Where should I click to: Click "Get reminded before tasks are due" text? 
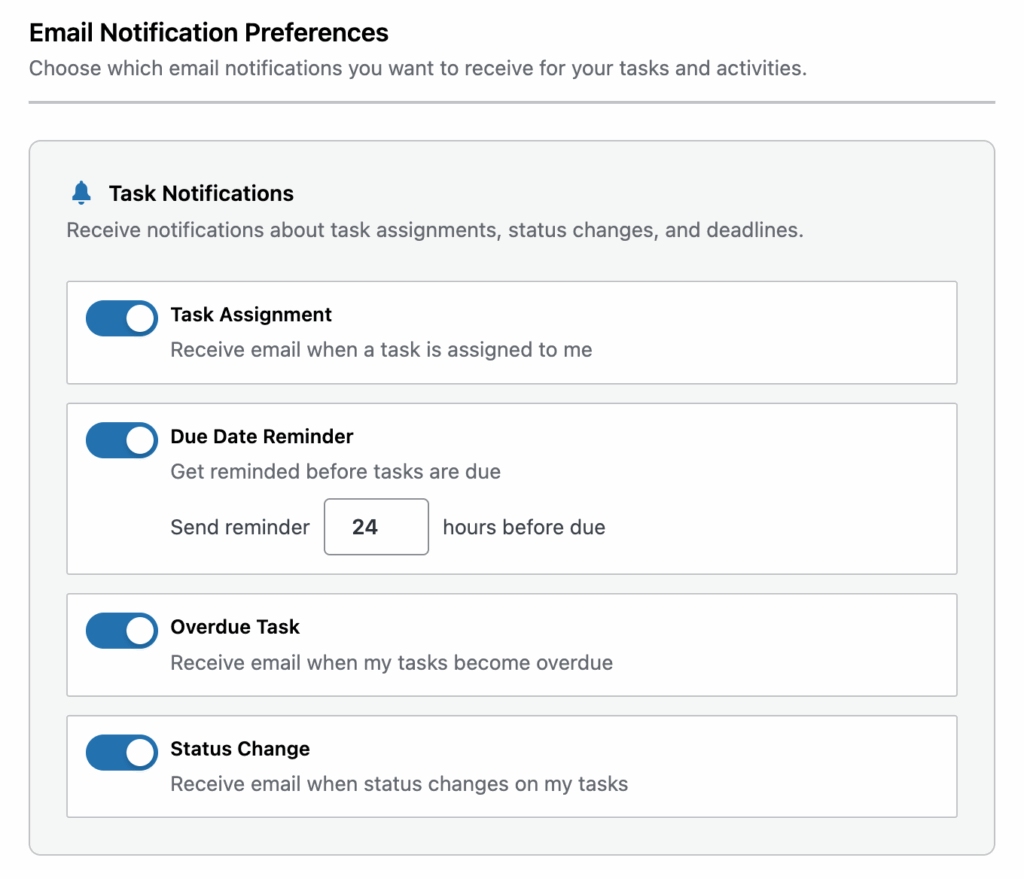click(335, 471)
